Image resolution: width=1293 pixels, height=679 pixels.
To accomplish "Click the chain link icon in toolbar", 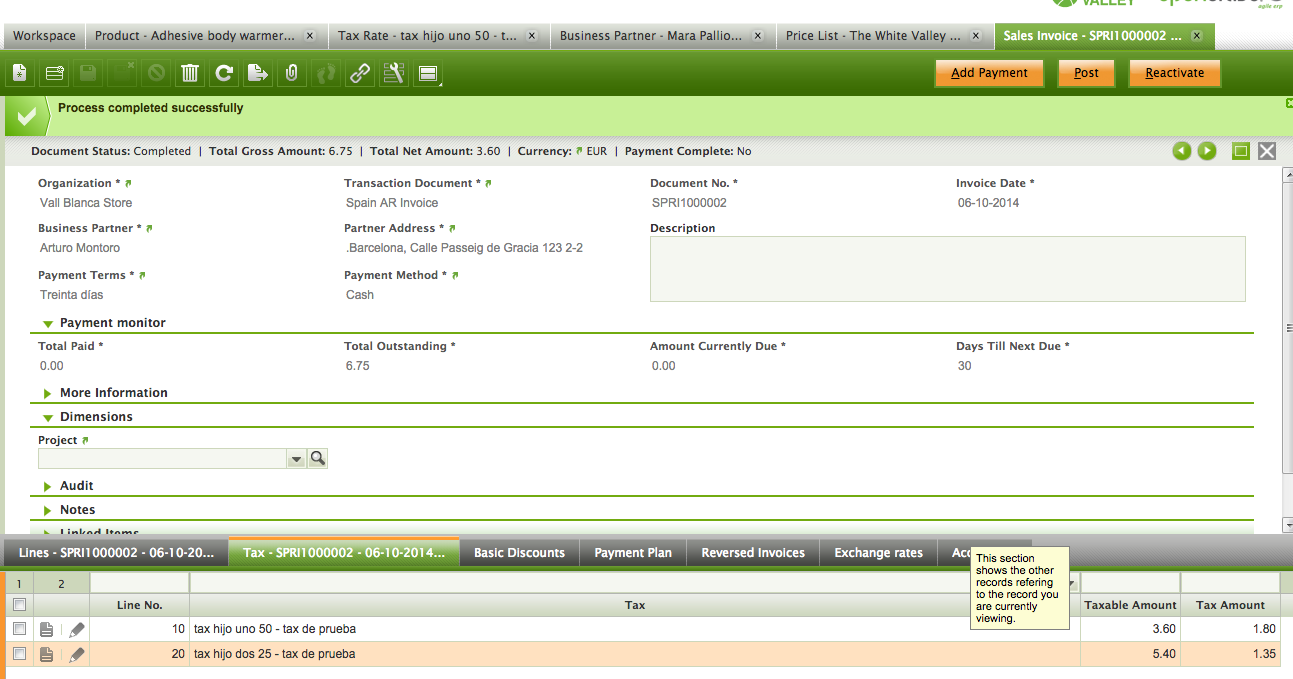I will coord(359,73).
